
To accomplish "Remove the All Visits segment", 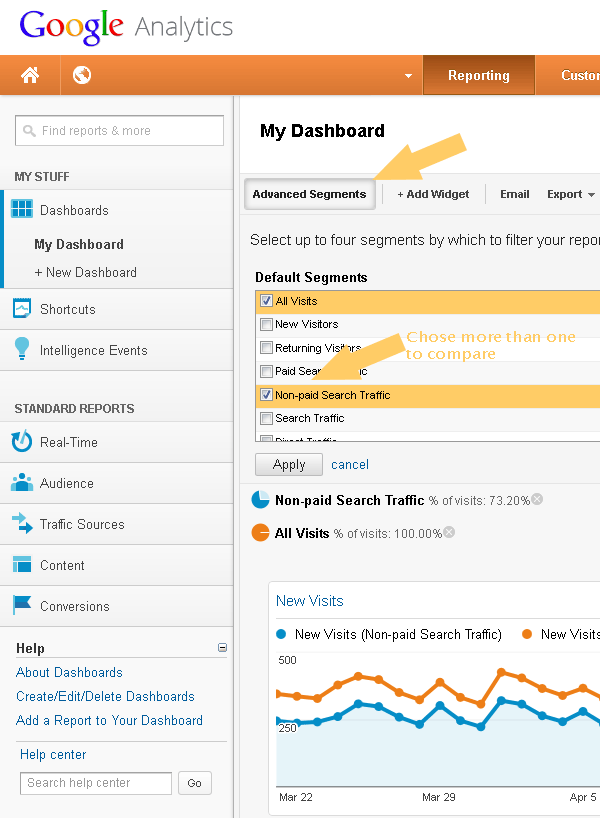I will point(449,532).
